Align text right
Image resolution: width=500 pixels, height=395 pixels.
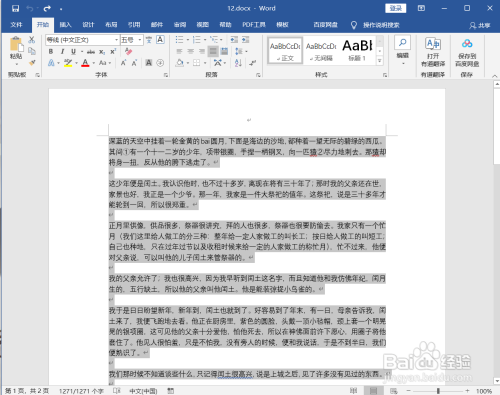click(x=202, y=51)
